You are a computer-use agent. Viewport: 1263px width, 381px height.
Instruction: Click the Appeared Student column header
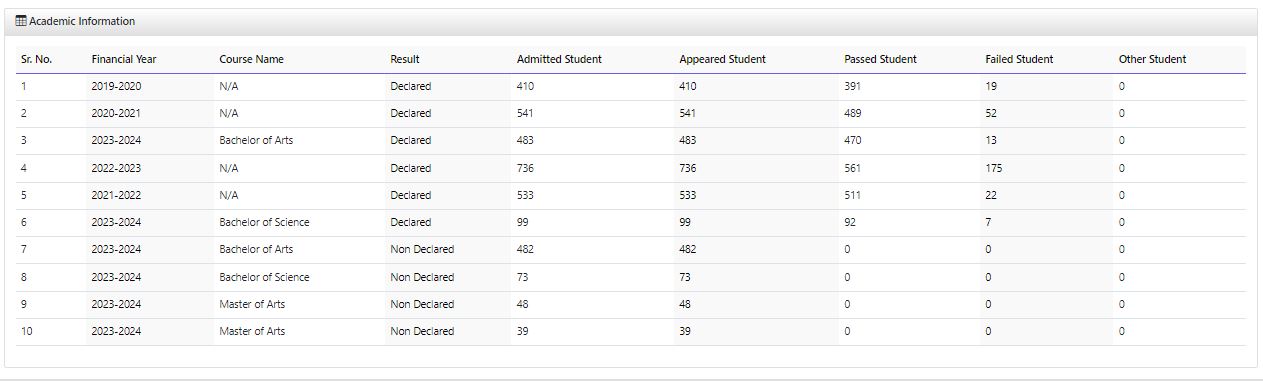pyautogui.click(x=722, y=59)
